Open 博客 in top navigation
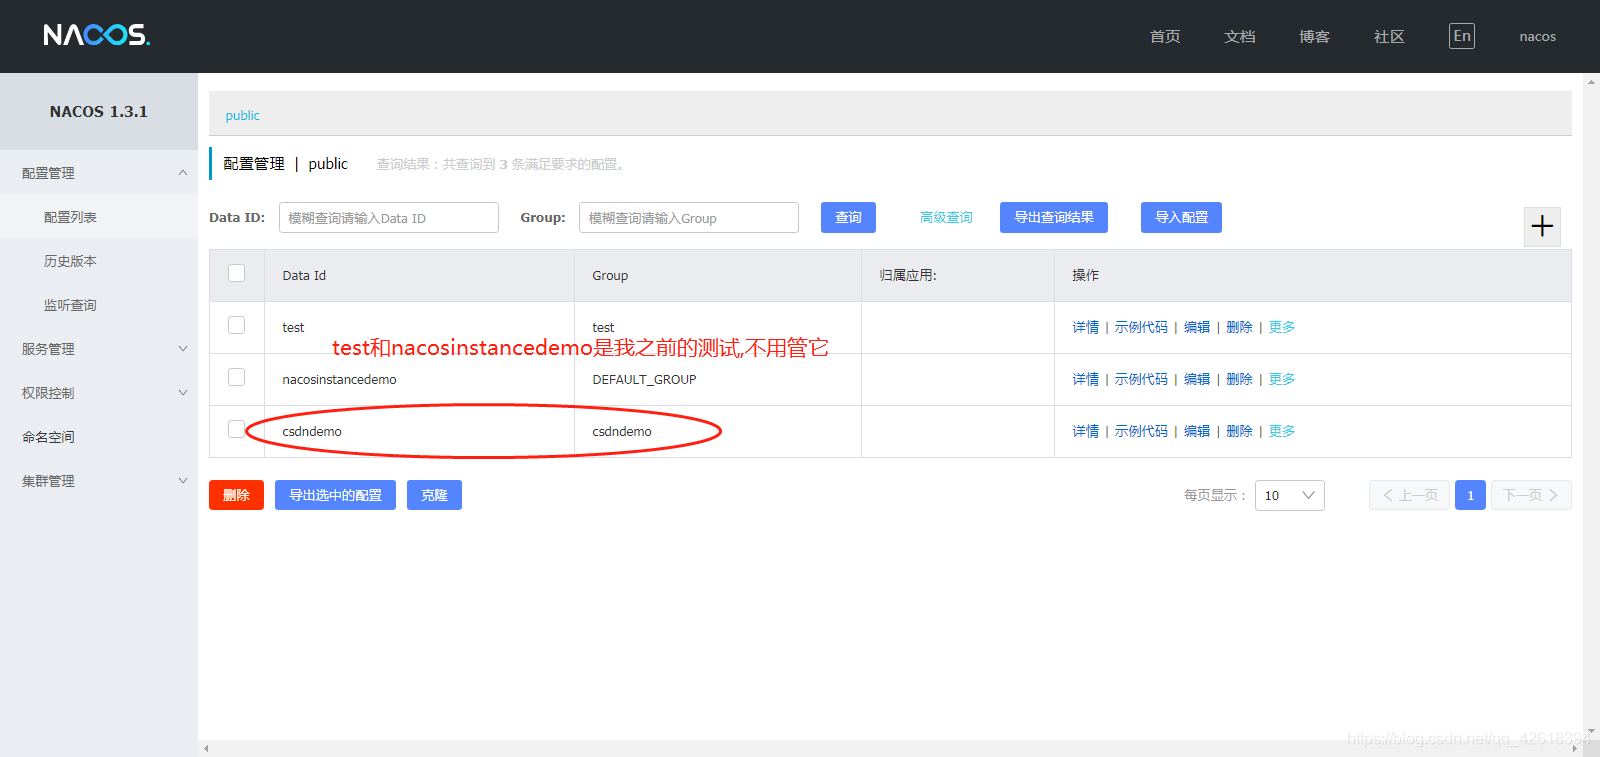Screen dimensions: 1600x757 pos(1314,36)
